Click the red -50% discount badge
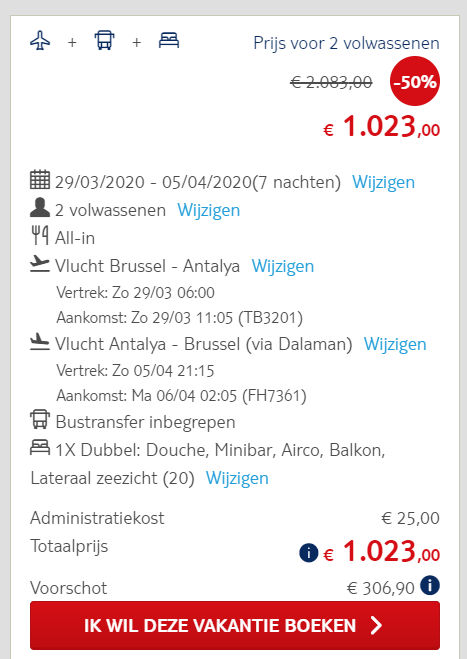 [x=415, y=82]
